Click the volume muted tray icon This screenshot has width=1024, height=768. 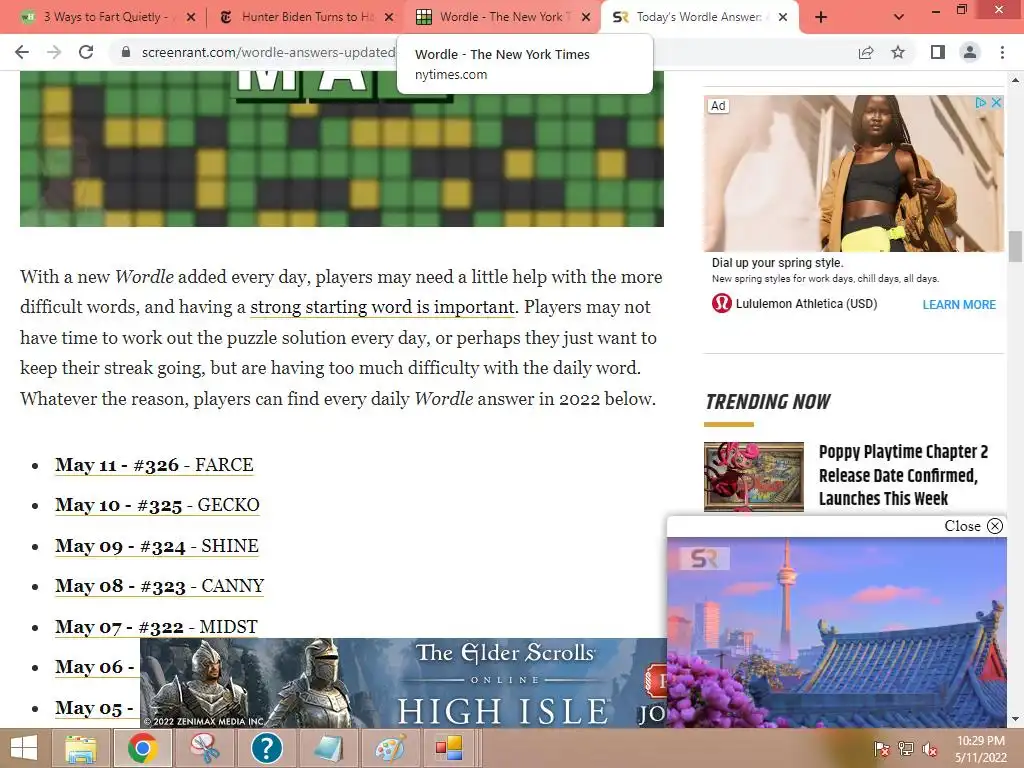930,749
